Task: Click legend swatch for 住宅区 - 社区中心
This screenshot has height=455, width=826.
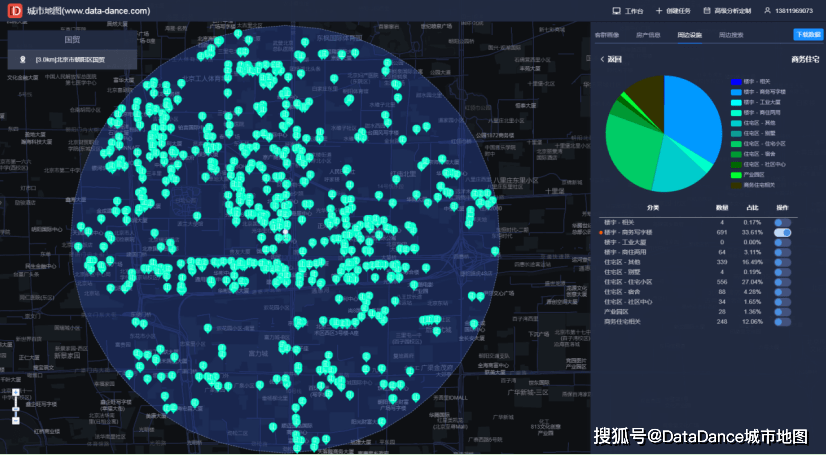Action: click(736, 165)
